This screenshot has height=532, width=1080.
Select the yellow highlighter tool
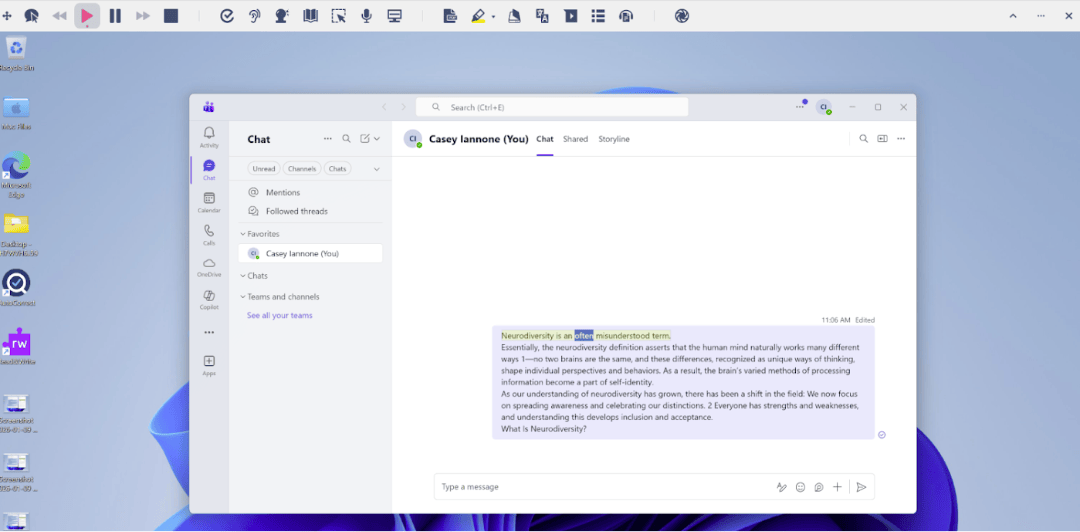[478, 16]
